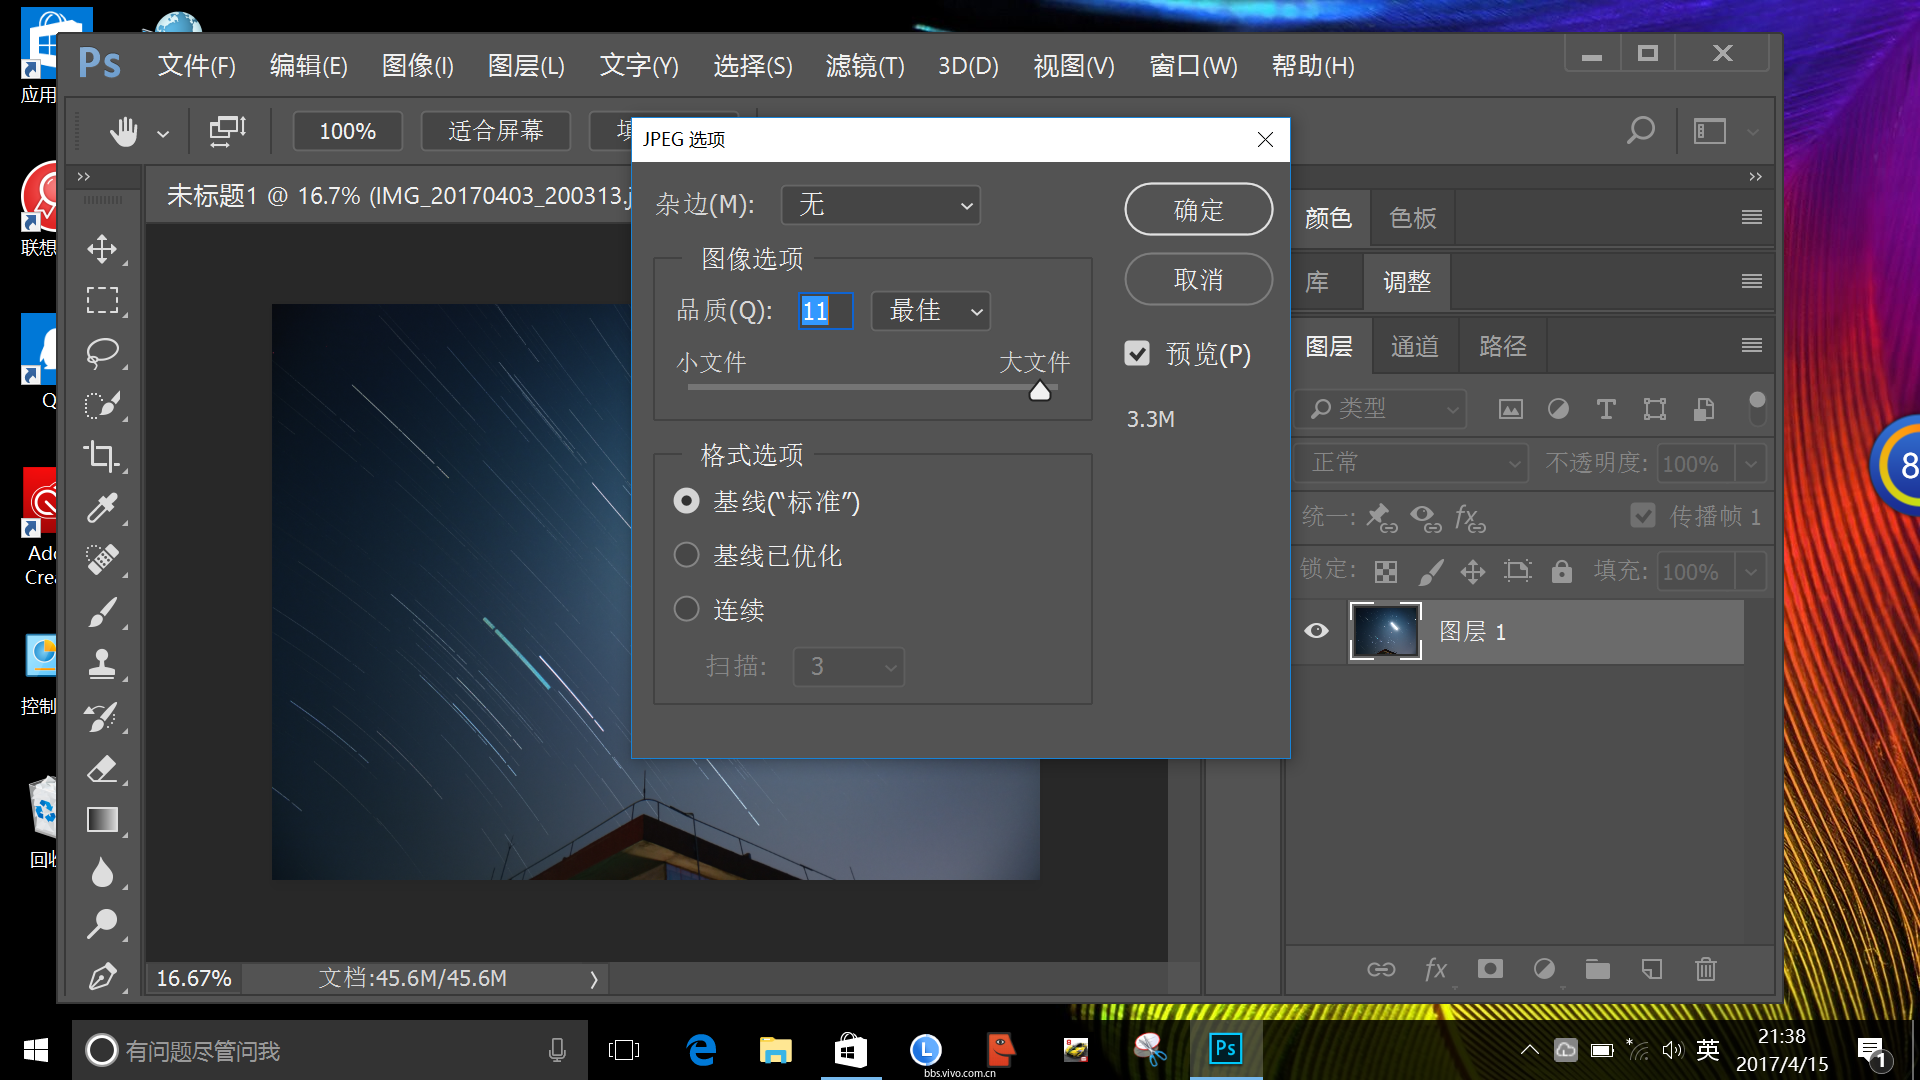Click lock transparent pixels icon

coord(1386,572)
